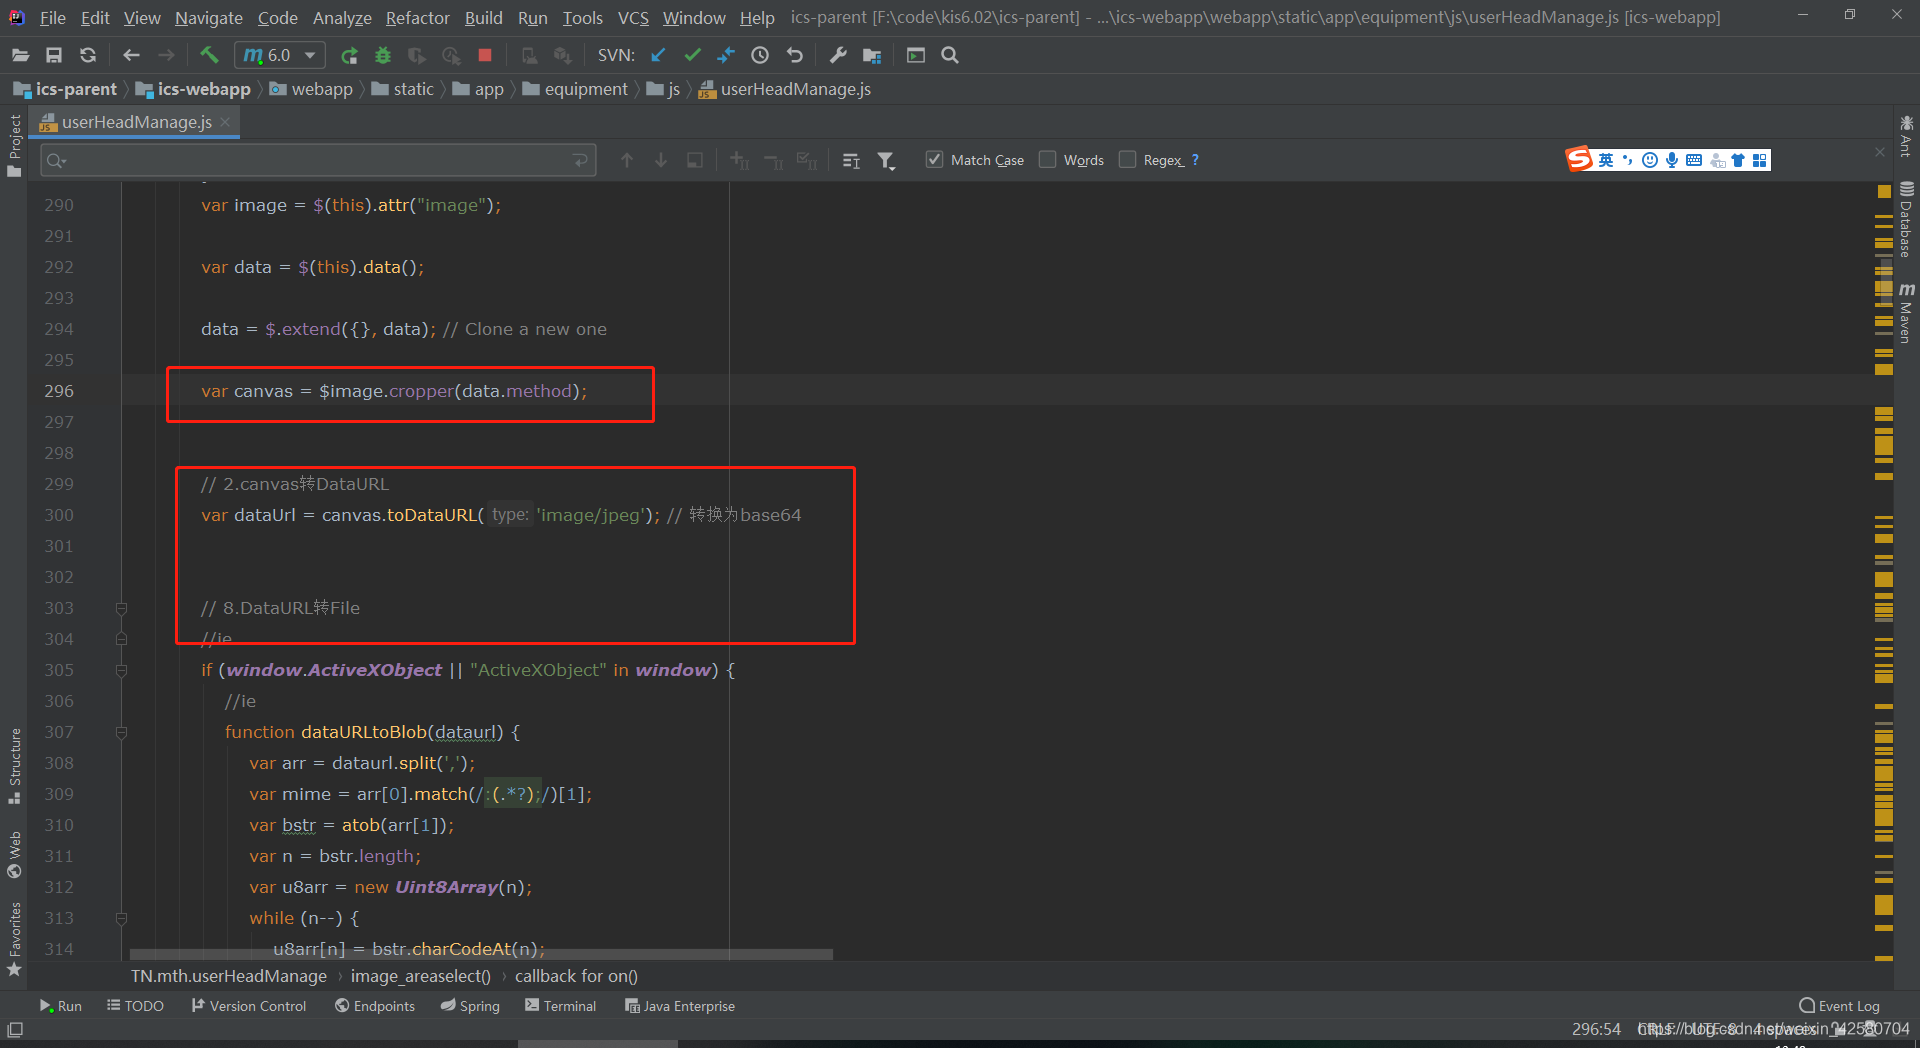Click image_areaselect() in the code breadcrumb

coord(420,976)
